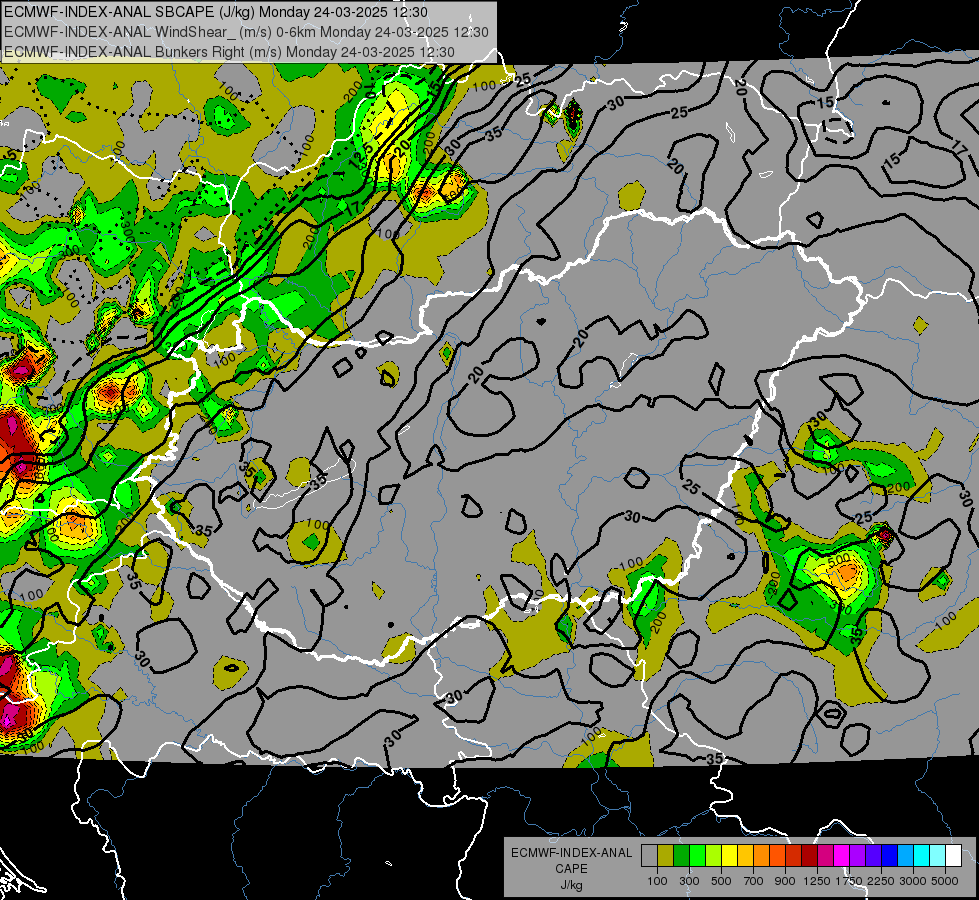The height and width of the screenshot is (900, 979).
Task: Pick the bright green swatch after 300
Action: coord(697,856)
